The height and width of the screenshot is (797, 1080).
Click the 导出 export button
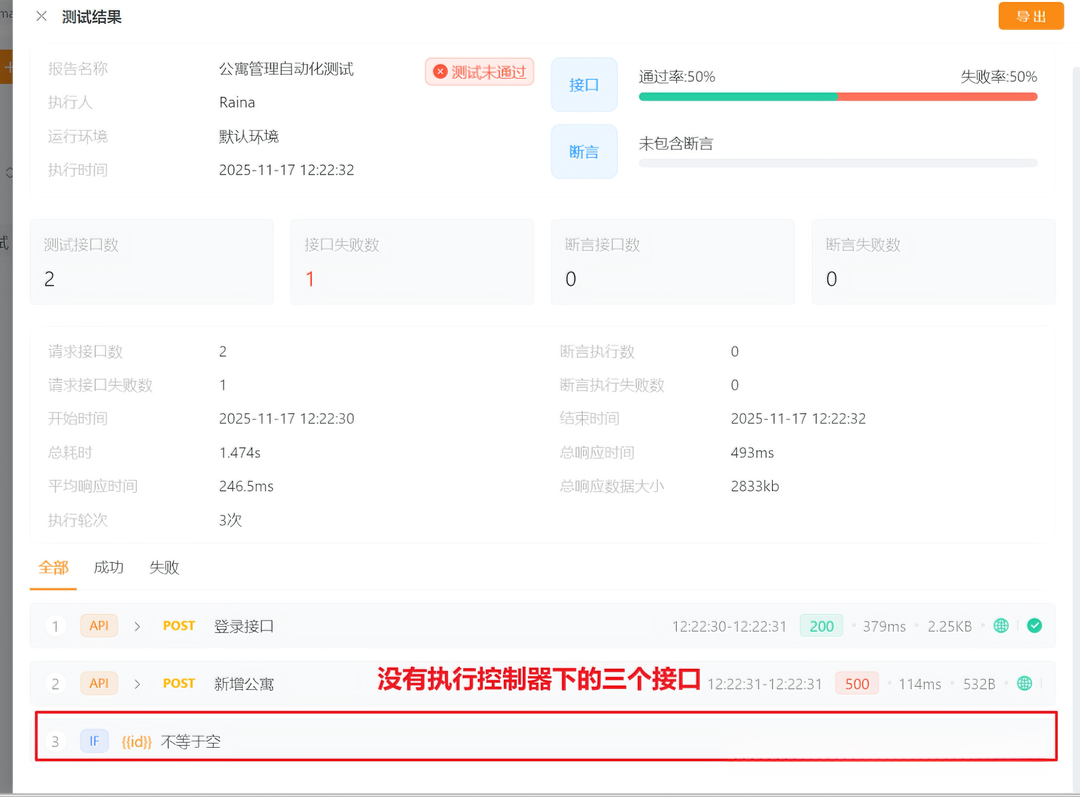click(x=1030, y=17)
